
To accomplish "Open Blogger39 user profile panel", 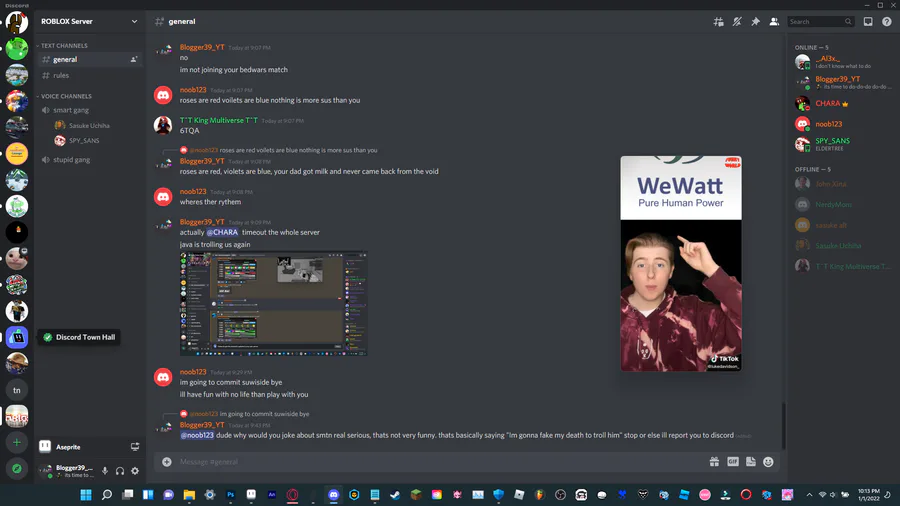I will point(65,471).
